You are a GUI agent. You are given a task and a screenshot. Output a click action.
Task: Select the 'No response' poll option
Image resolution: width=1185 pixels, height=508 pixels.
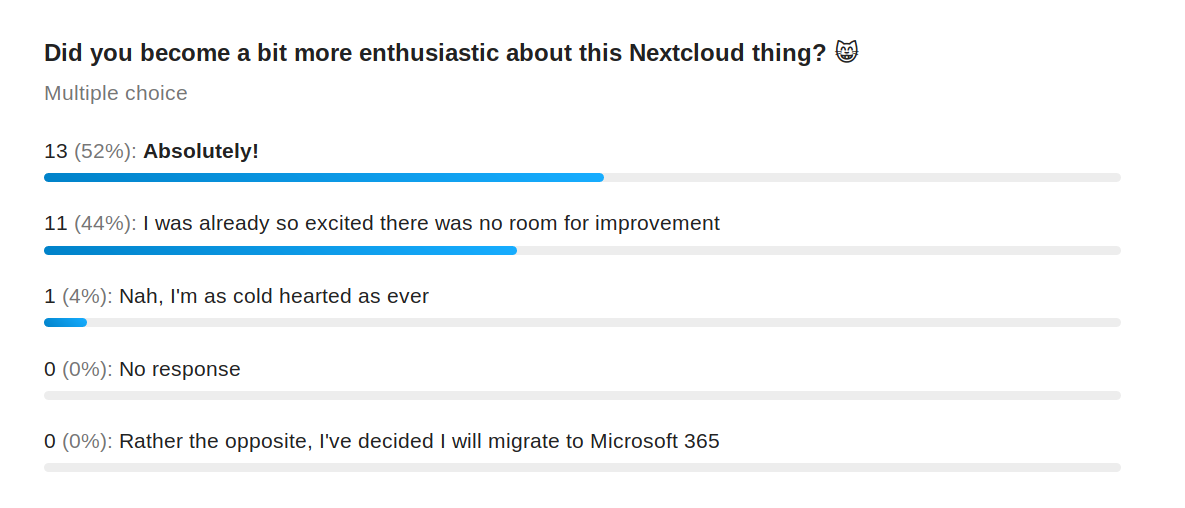pyautogui.click(x=180, y=369)
